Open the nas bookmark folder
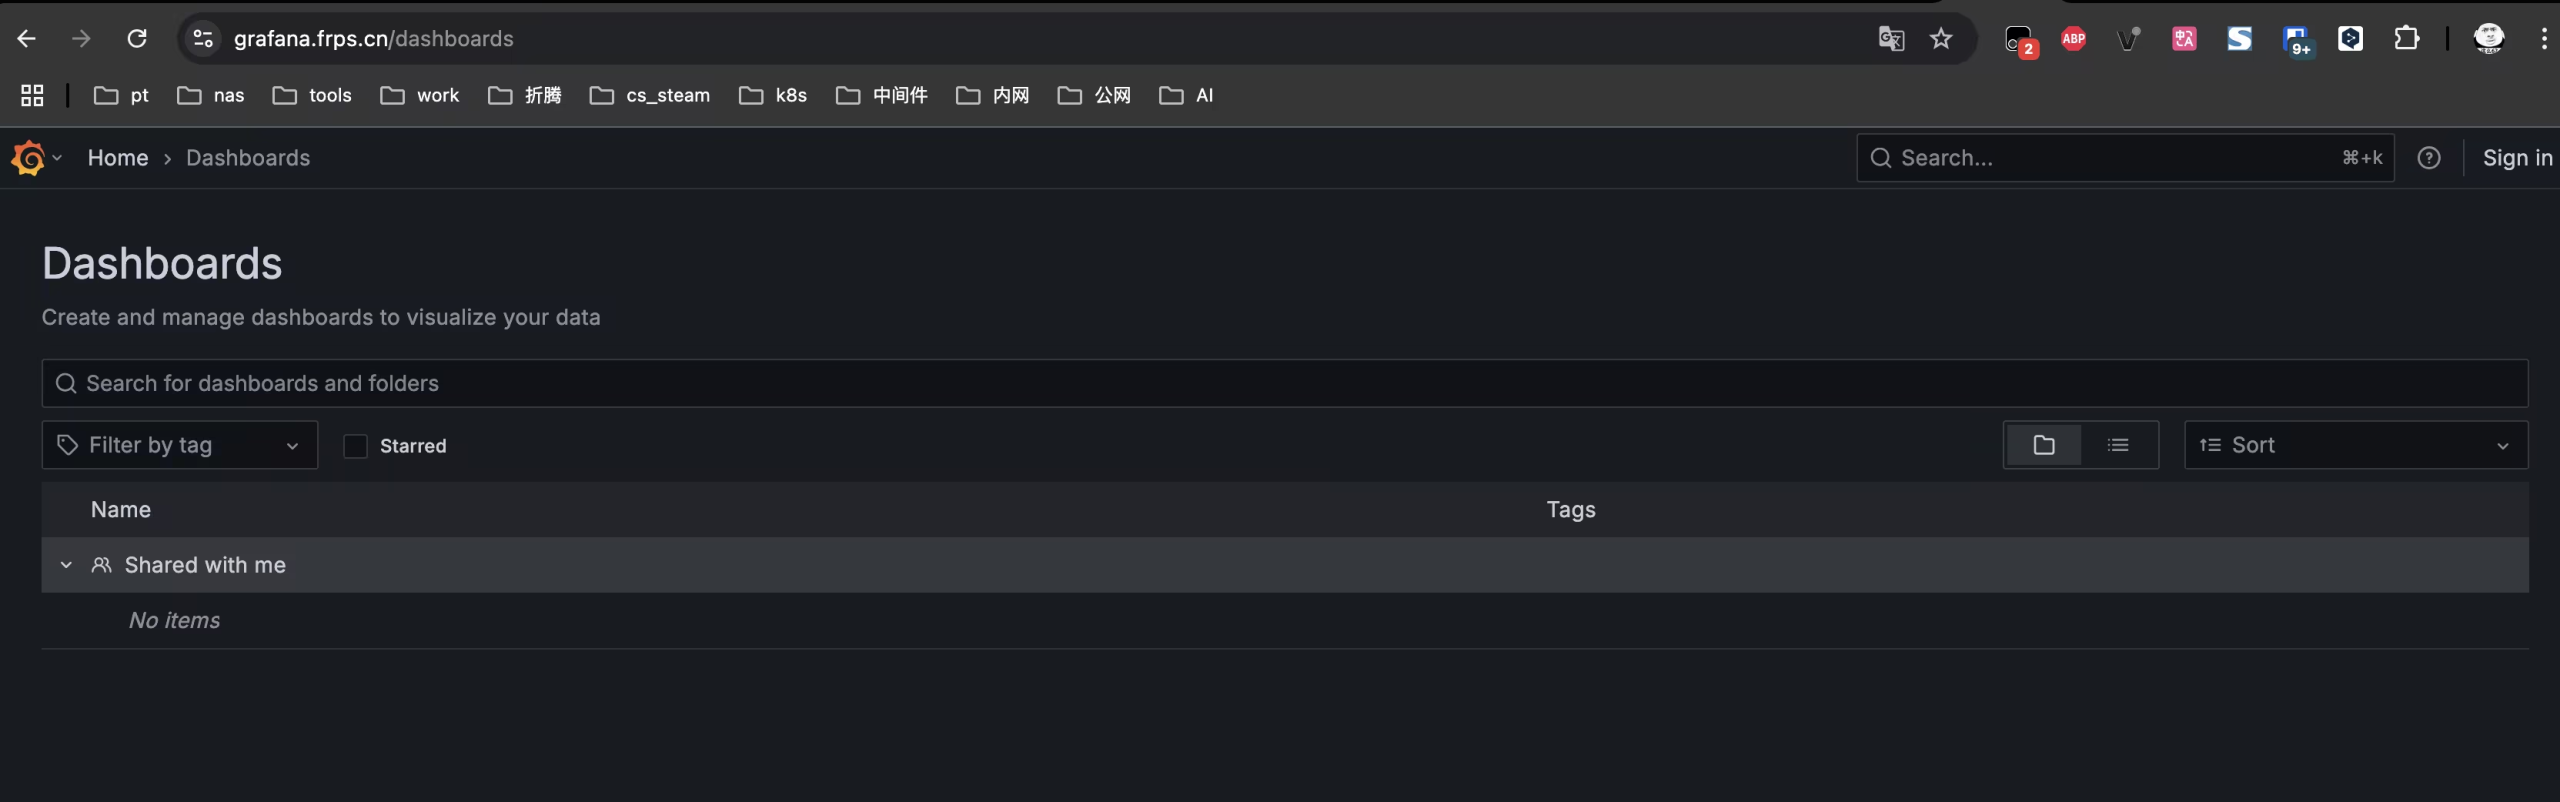Viewport: 2560px width, 802px height. (211, 95)
